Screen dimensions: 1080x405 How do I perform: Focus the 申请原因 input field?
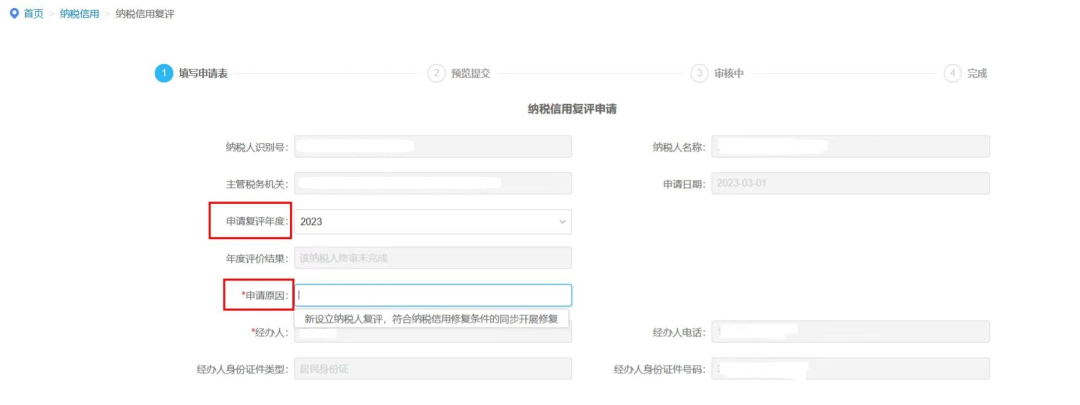pos(433,295)
